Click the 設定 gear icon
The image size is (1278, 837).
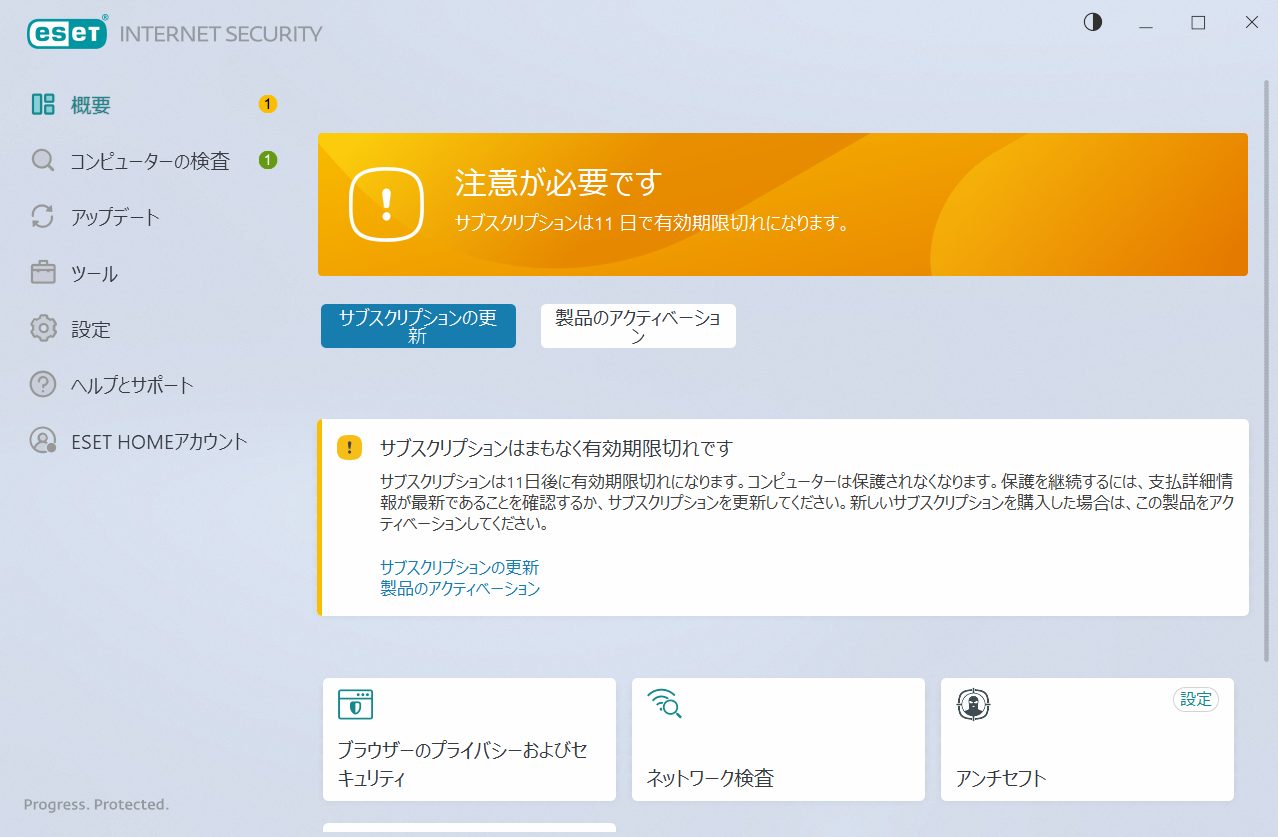43,329
